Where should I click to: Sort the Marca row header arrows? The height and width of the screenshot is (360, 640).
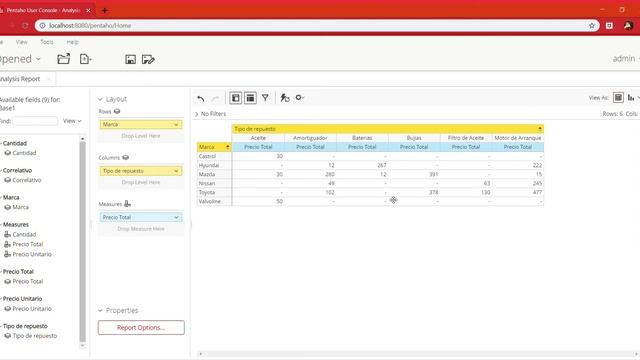coord(227,147)
